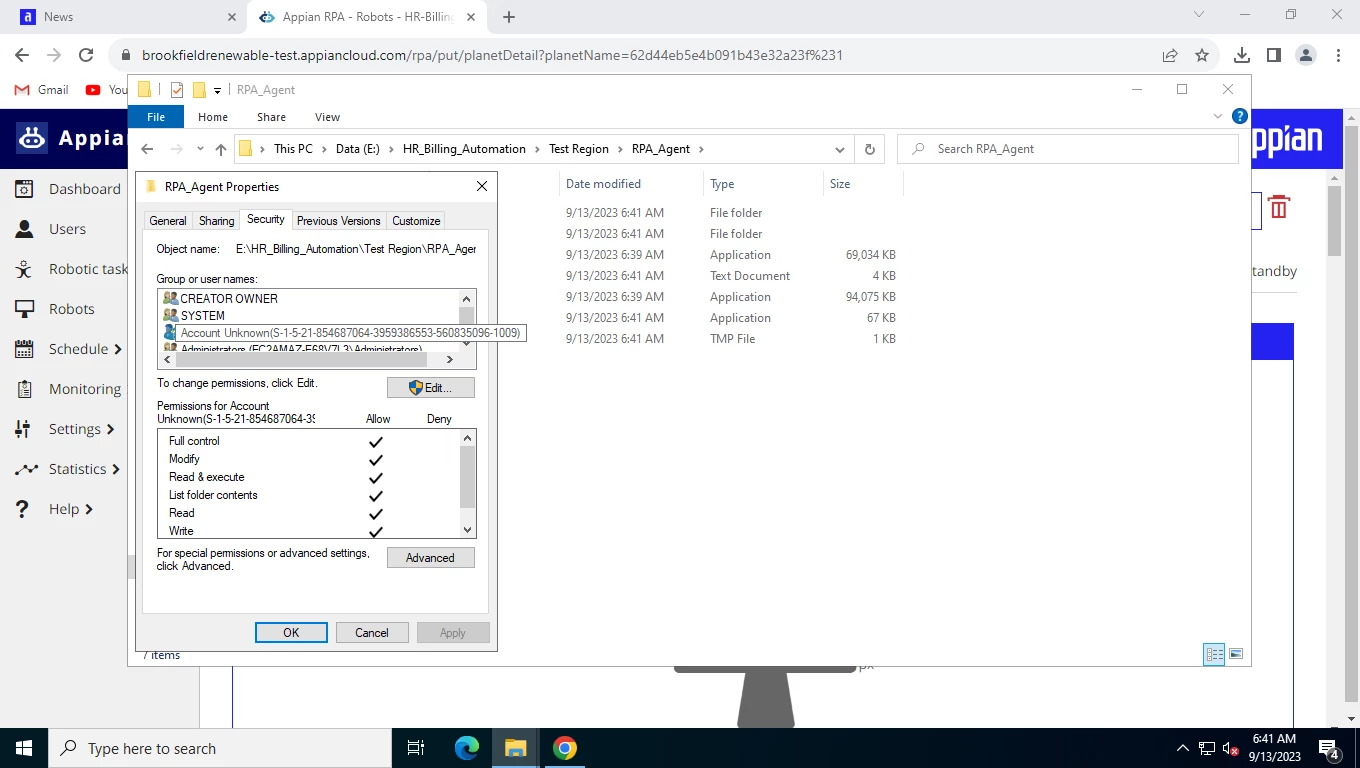1360x768 pixels.
Task: Expand Statistics submenu chevron
Action: coord(116,469)
